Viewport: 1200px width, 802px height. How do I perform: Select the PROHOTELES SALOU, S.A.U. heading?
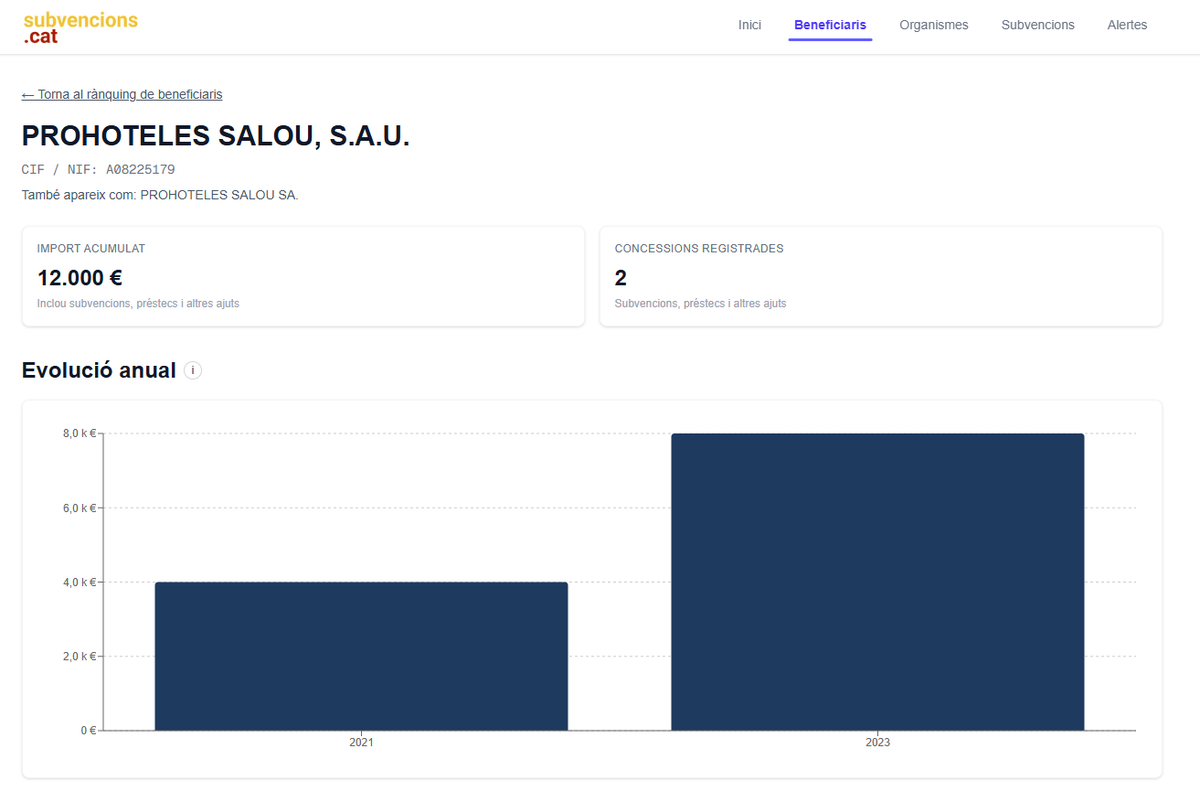click(216, 137)
